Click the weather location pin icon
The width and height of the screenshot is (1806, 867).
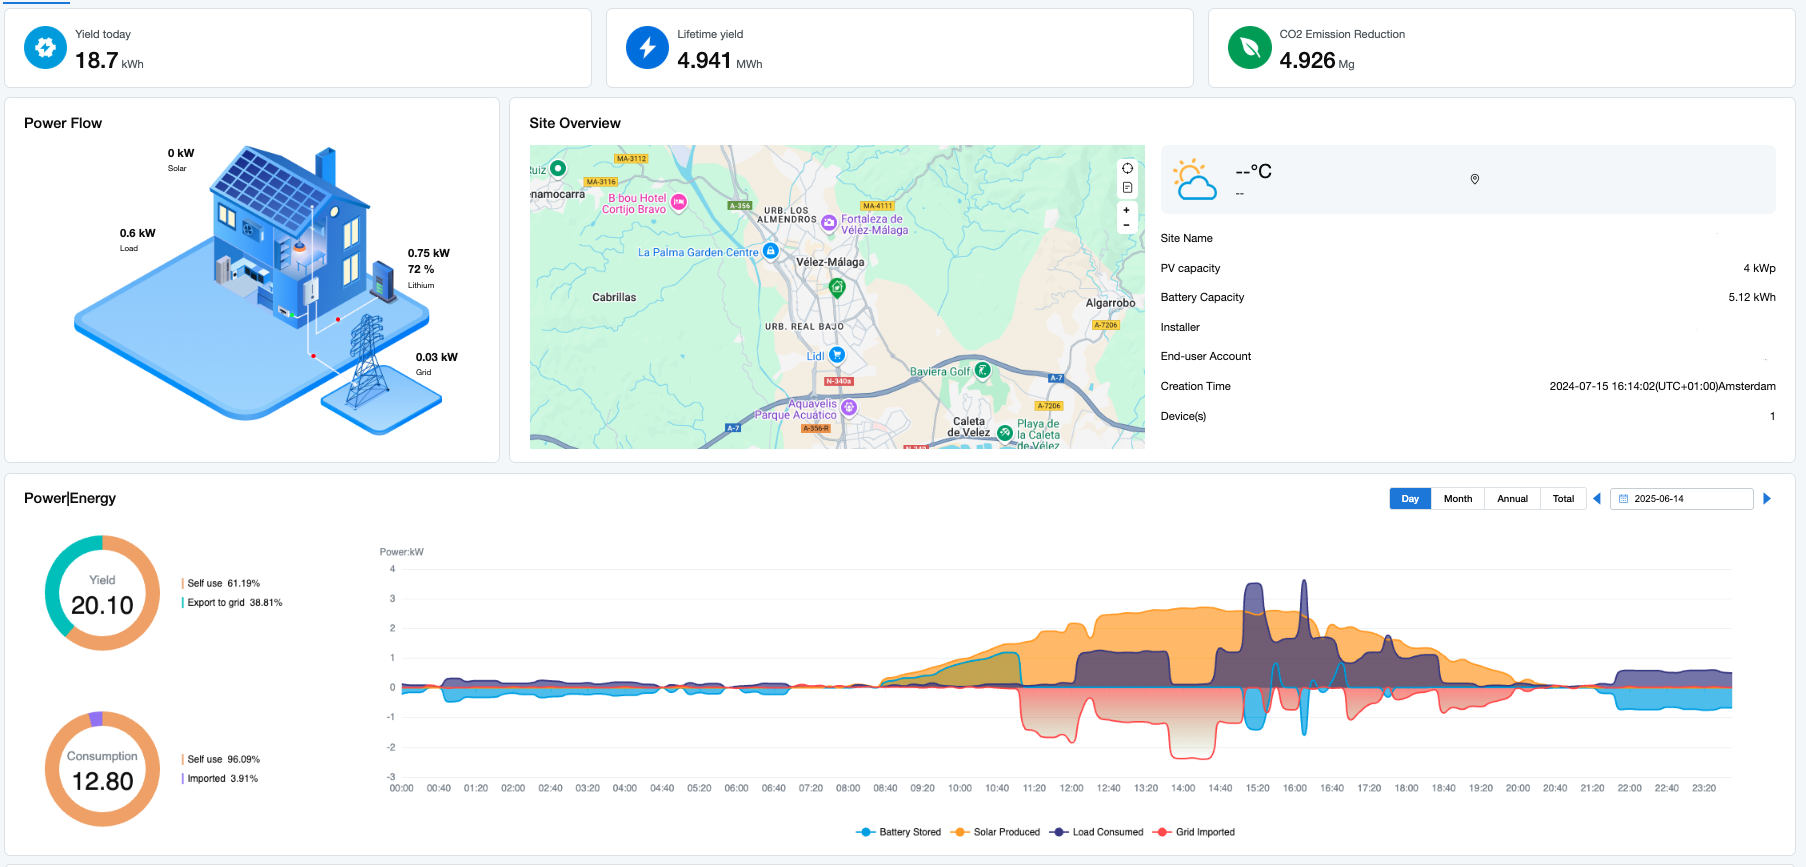(1474, 179)
